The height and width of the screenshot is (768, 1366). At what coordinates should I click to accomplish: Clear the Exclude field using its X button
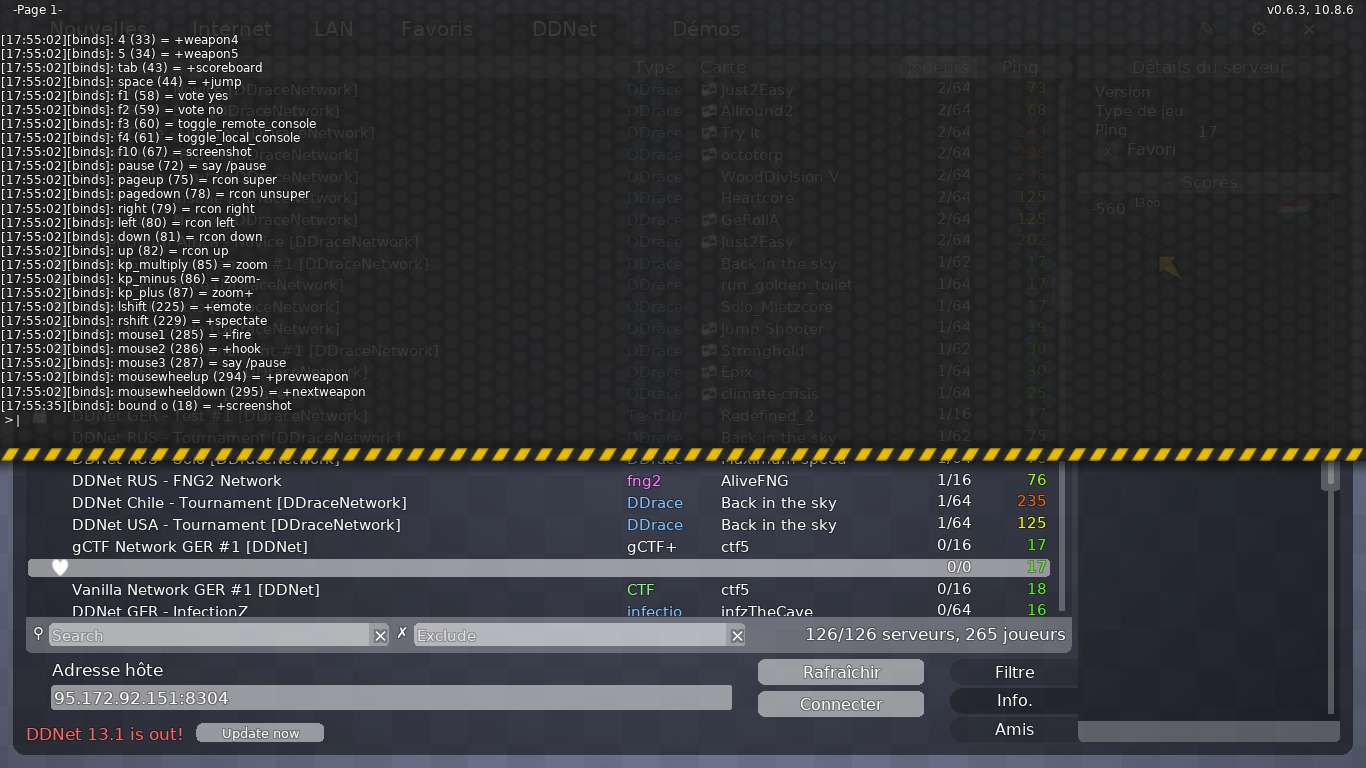point(737,635)
